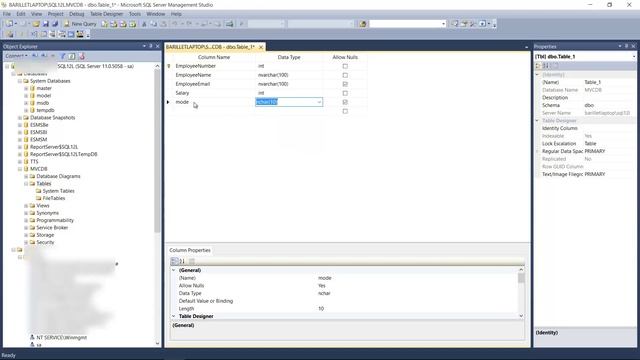Open the View menu
The image size is (640, 360).
coord(36,14)
